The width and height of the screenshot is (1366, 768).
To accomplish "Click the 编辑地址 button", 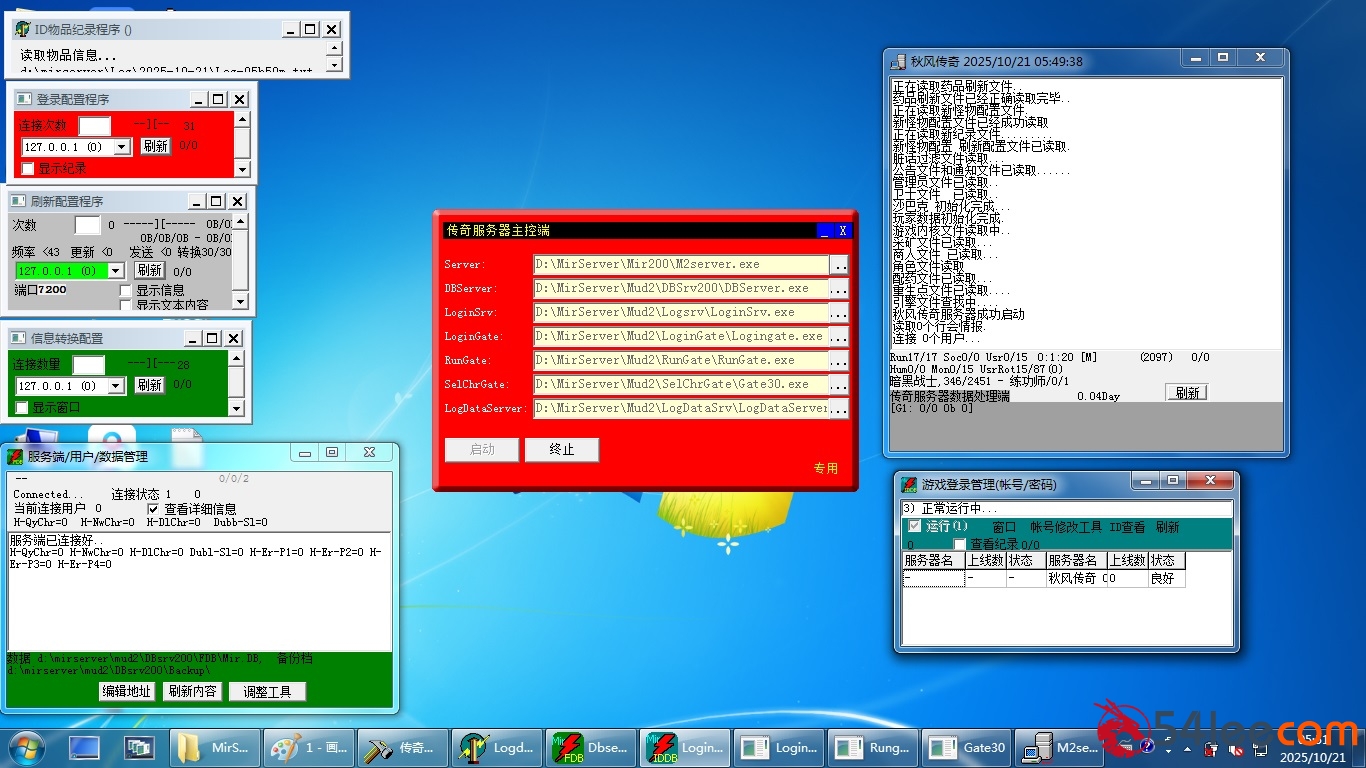I will pos(126,691).
